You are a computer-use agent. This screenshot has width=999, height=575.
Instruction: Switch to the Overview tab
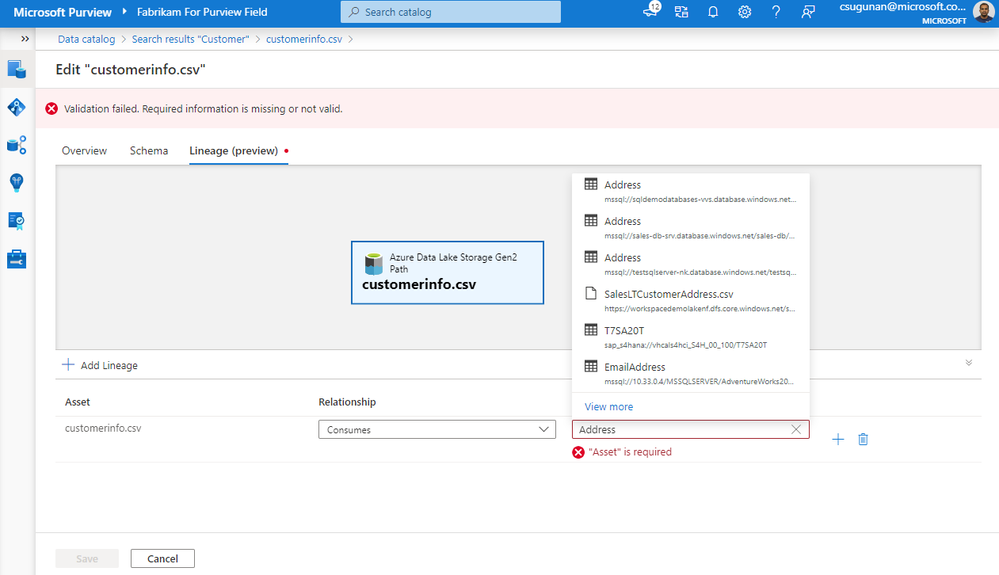tap(84, 151)
